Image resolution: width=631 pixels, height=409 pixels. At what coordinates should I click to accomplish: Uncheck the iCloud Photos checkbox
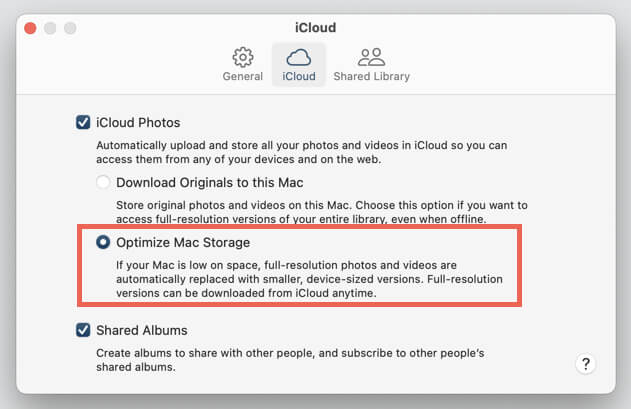(x=83, y=122)
